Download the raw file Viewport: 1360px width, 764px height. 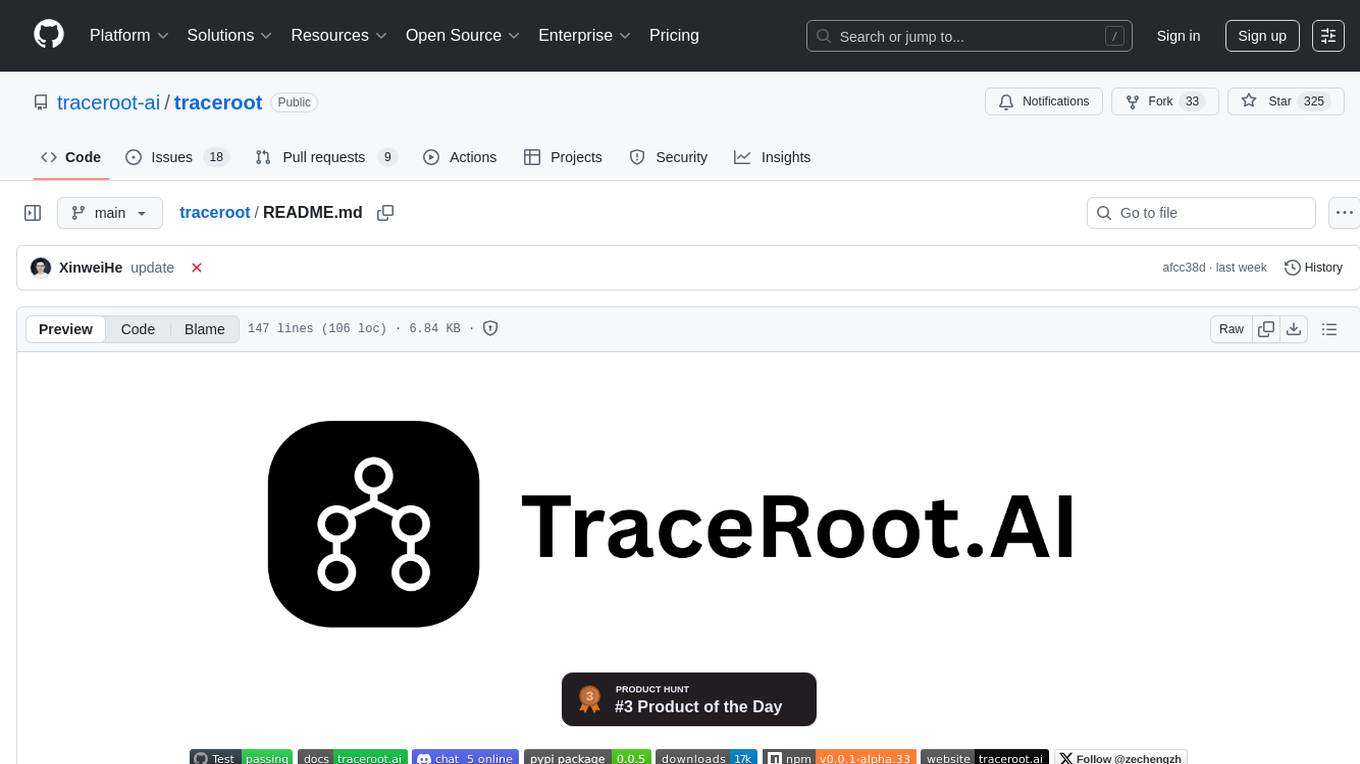(x=1293, y=329)
